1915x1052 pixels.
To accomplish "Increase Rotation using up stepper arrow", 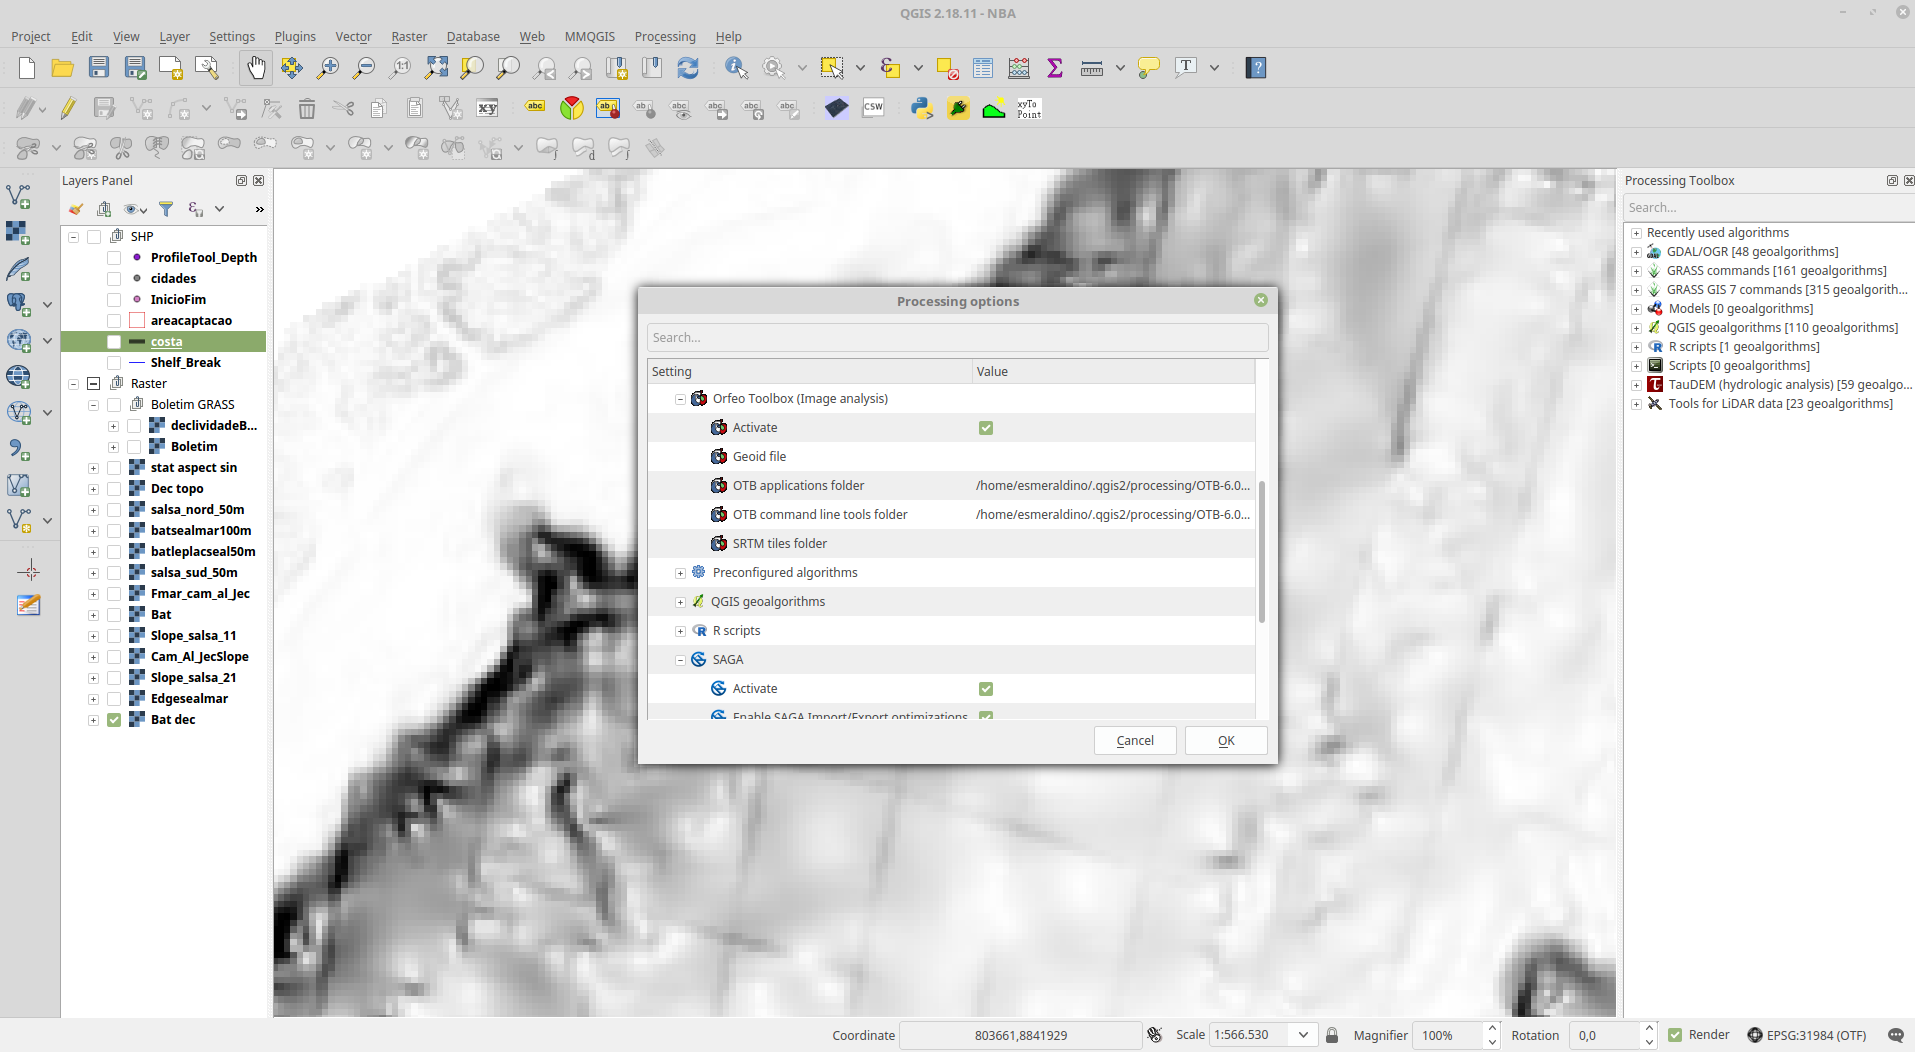I will pyautogui.click(x=1649, y=1029).
